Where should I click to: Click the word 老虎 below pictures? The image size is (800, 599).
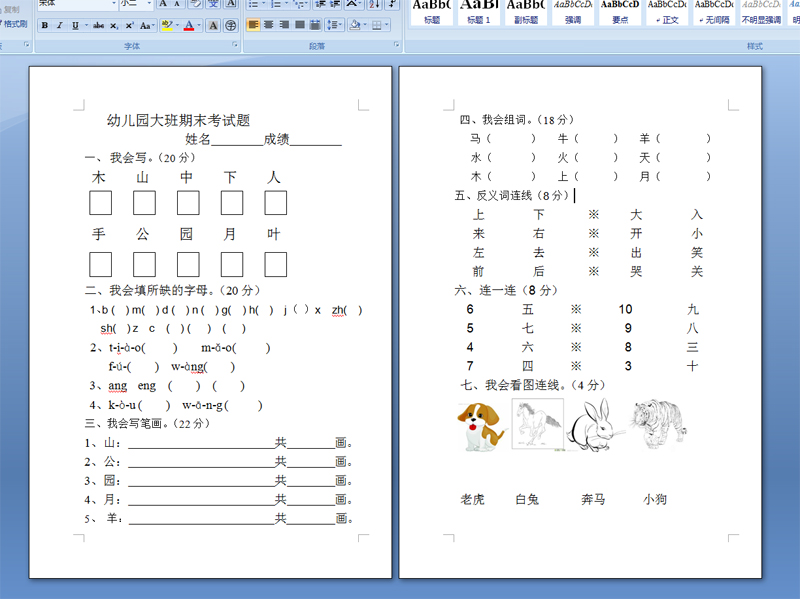pyautogui.click(x=472, y=499)
